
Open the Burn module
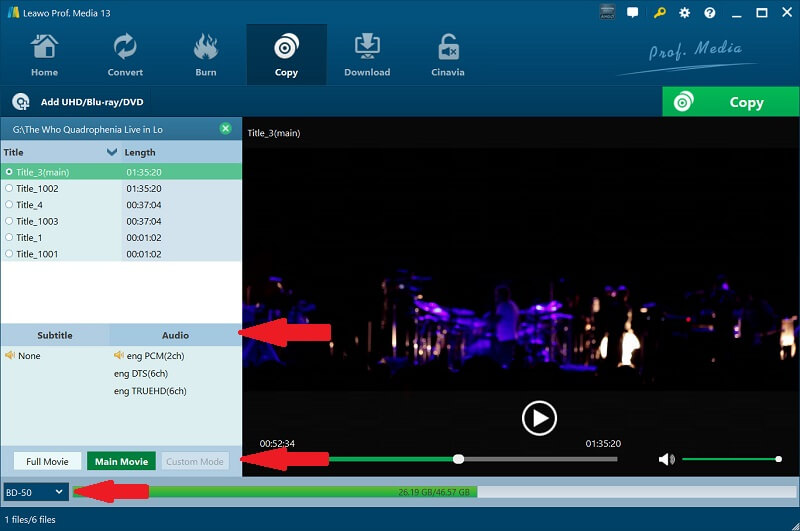206,55
